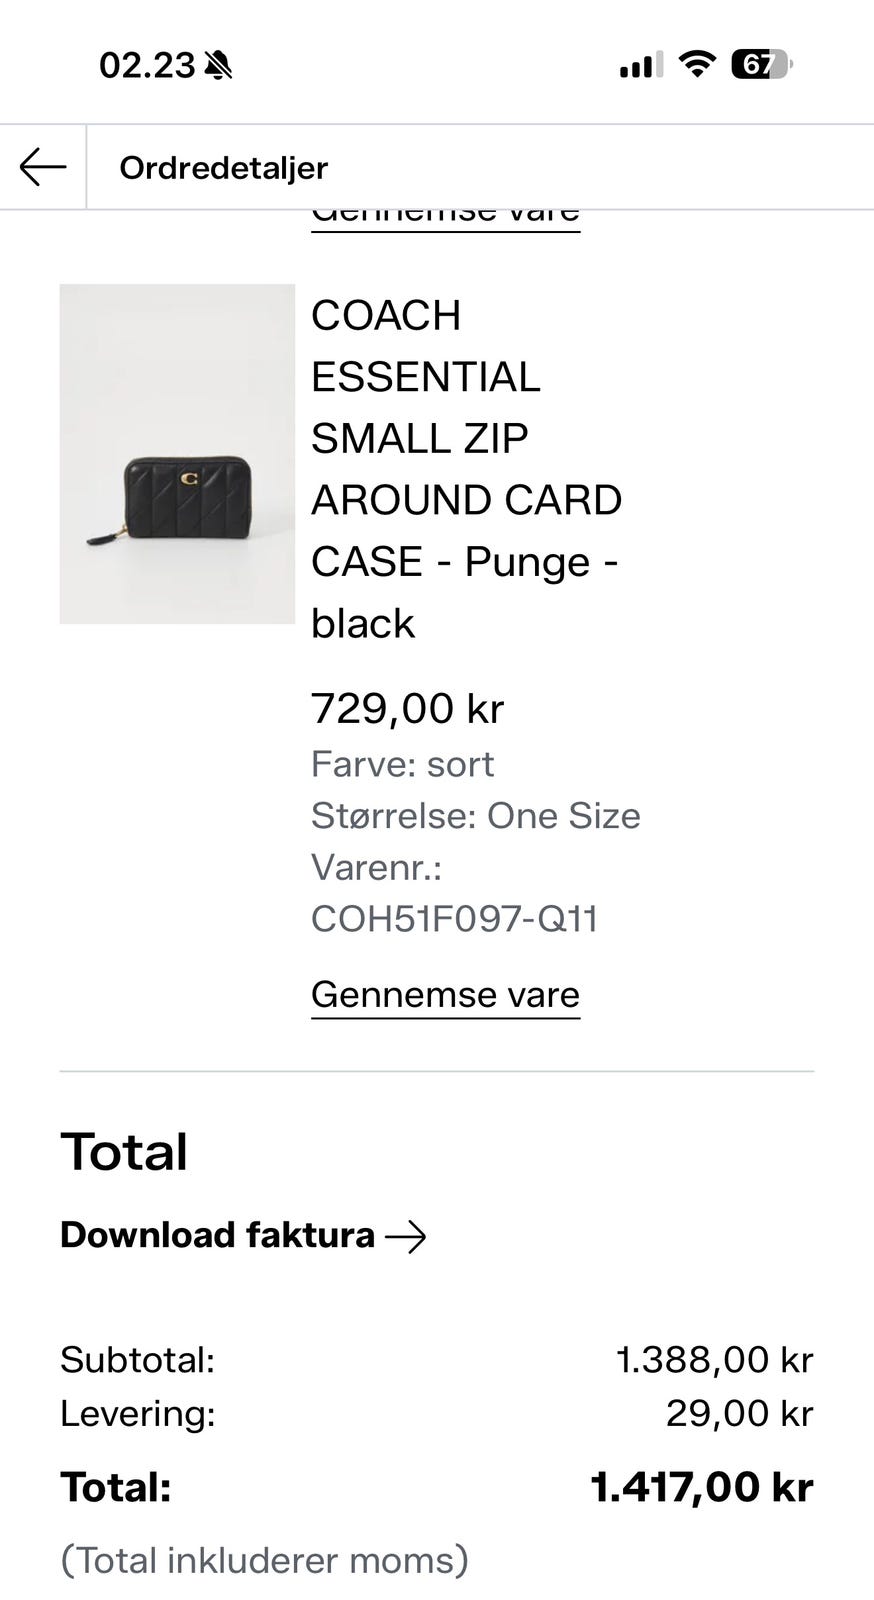Screen dimensions: 874x1600
Task: Tap the cellular signal bars icon
Action: [640, 65]
